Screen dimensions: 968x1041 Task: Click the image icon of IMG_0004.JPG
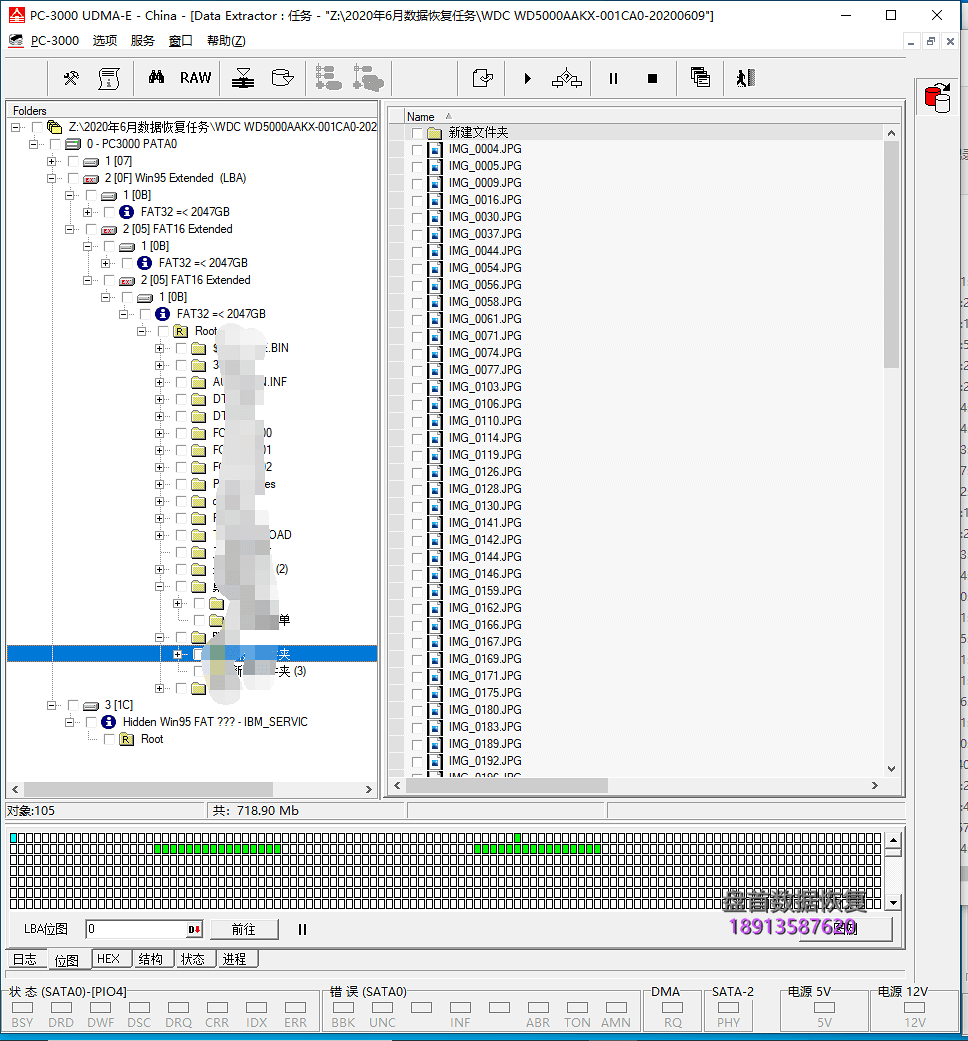[x=435, y=149]
